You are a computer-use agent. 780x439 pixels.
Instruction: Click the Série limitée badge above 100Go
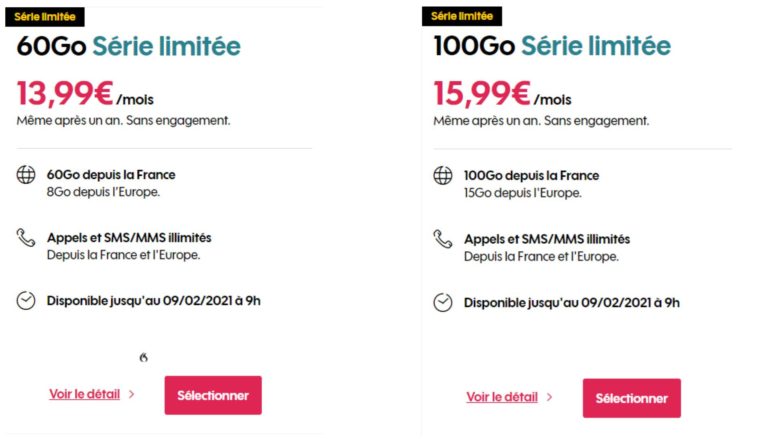pos(461,16)
